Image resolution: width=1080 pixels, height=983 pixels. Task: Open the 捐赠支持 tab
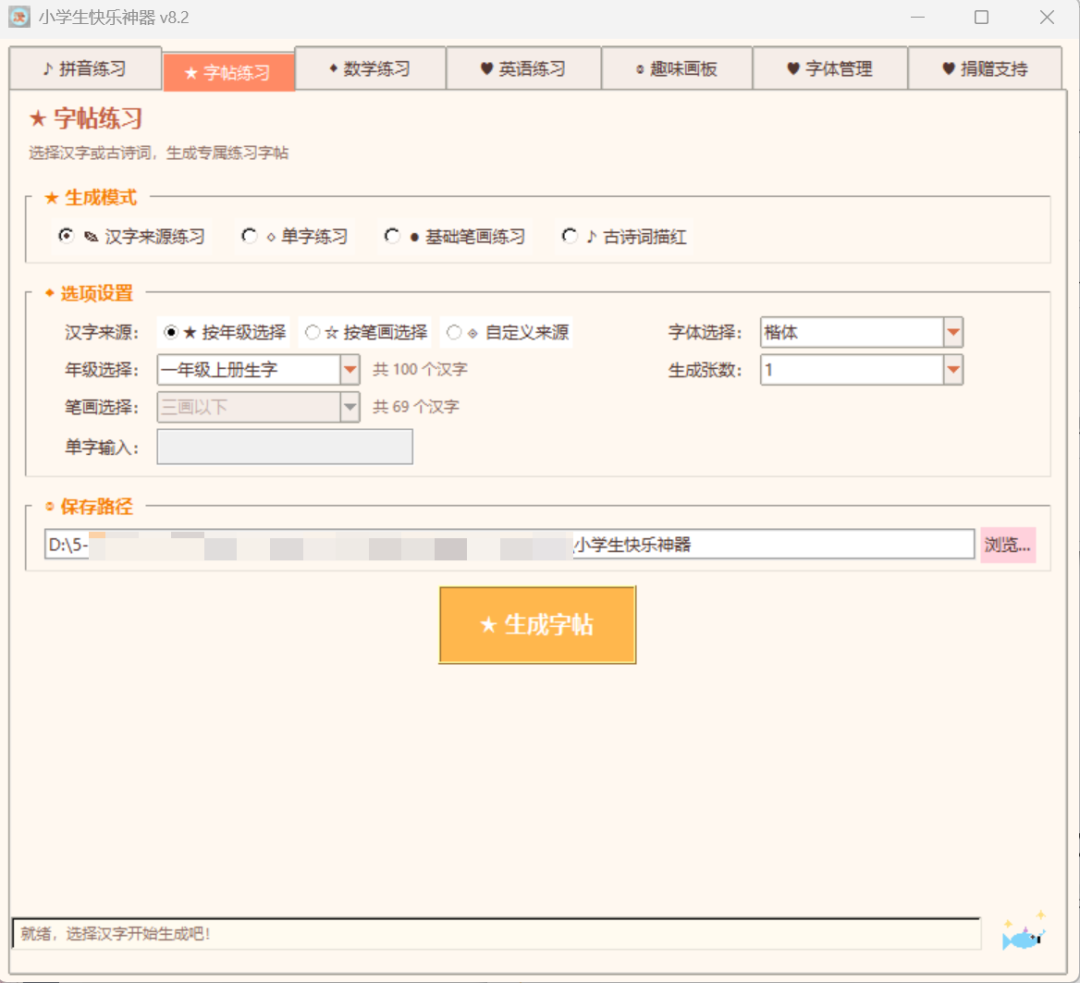pos(985,68)
